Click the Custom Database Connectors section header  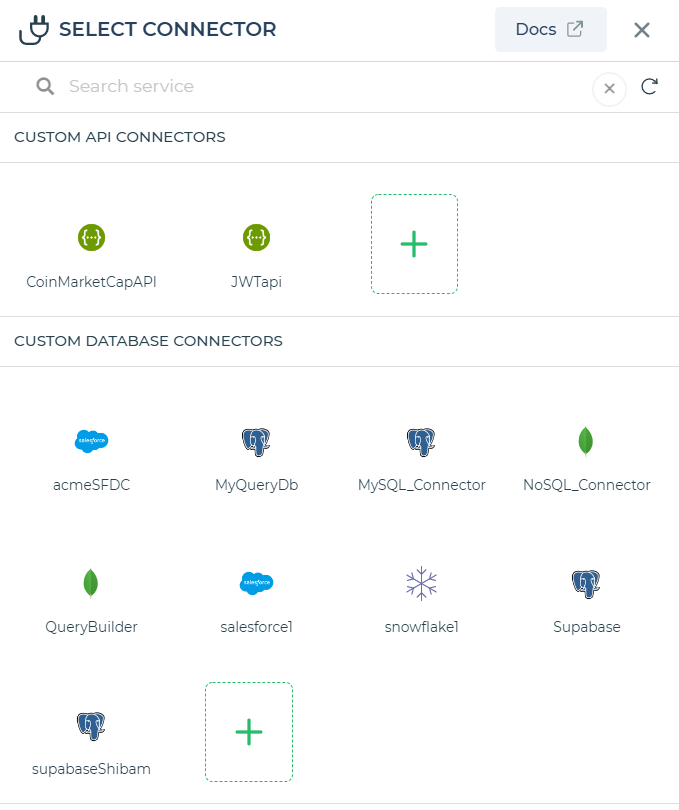(x=148, y=341)
